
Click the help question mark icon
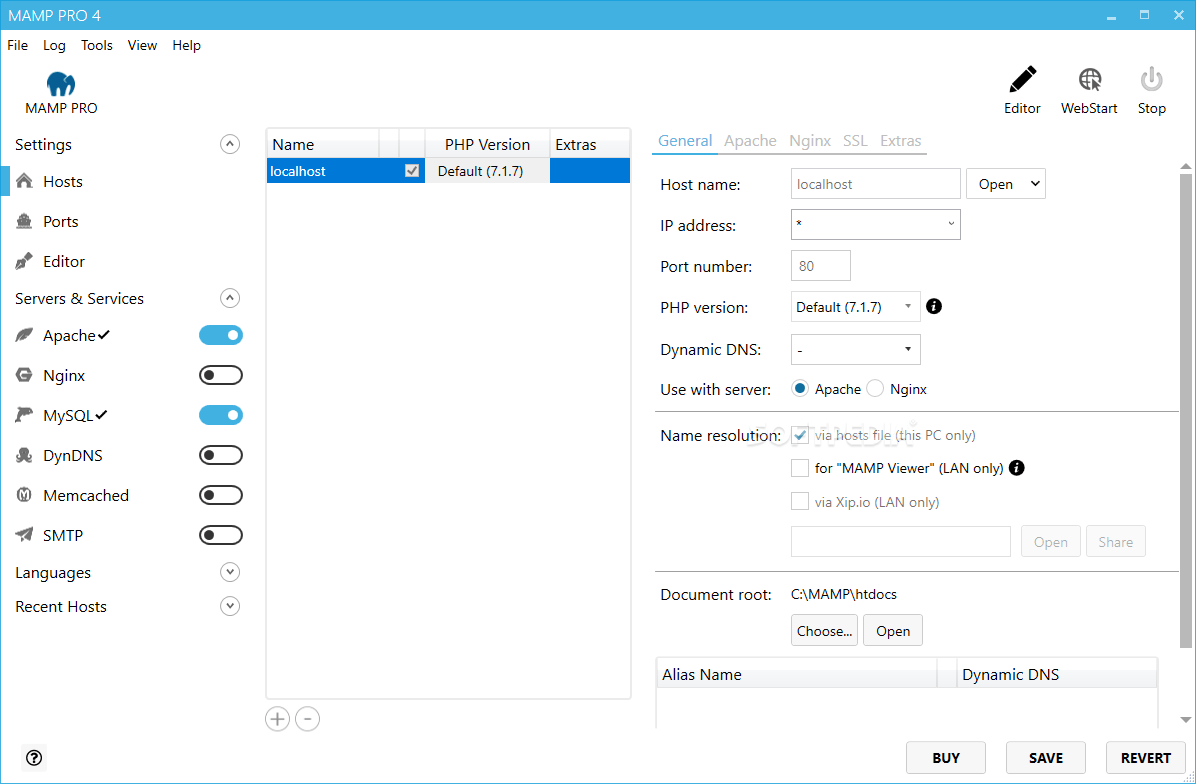point(34,758)
